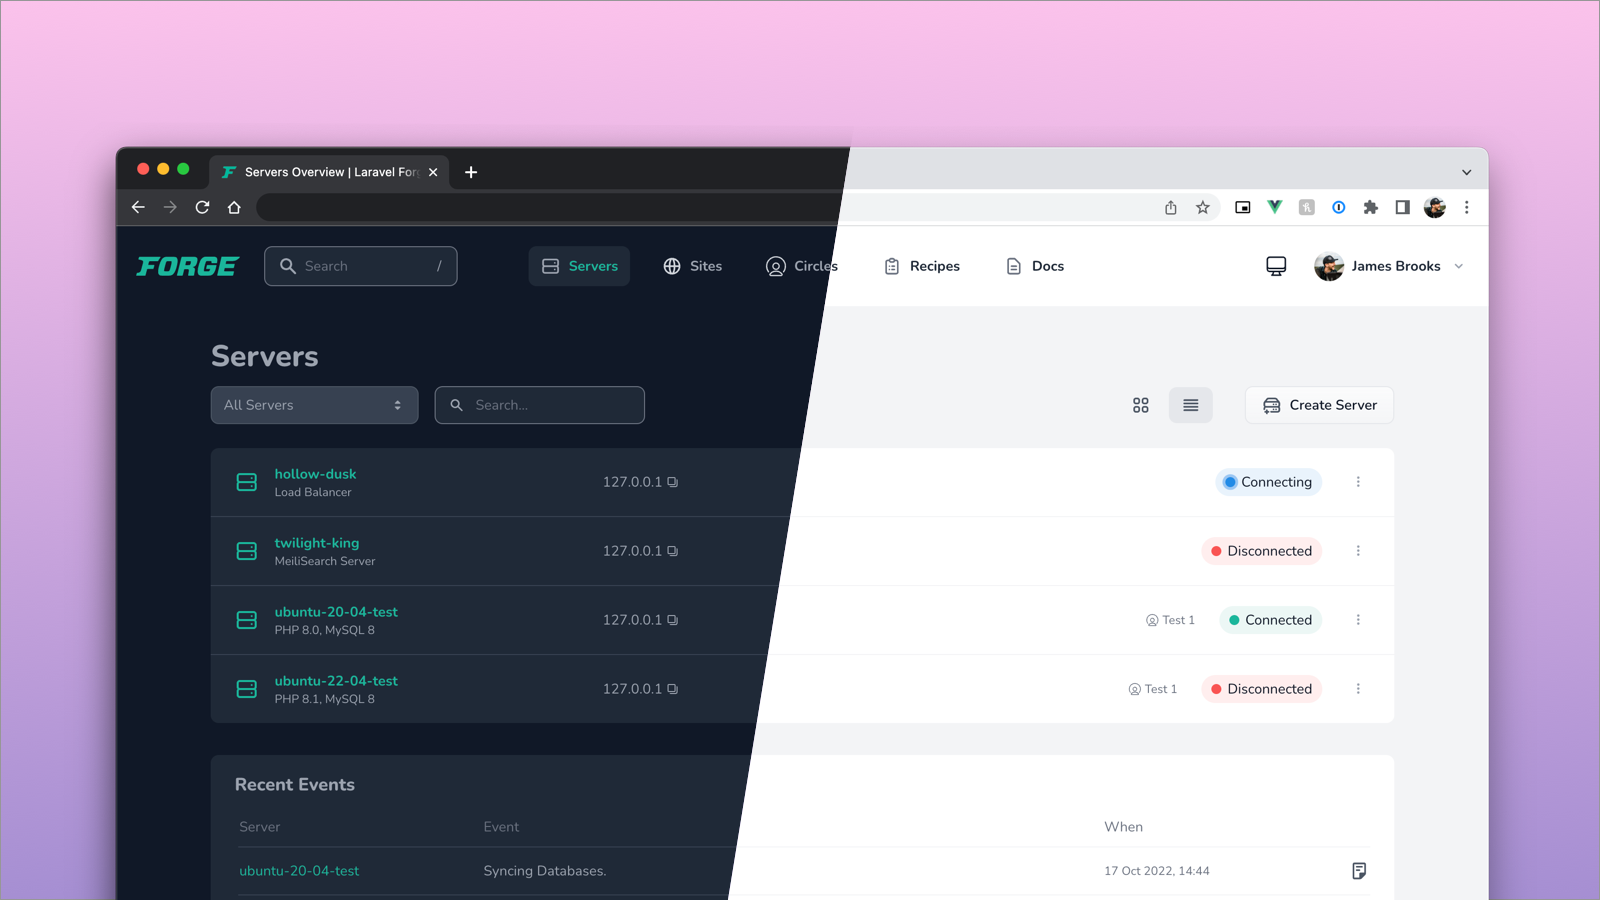Copy the IP address of hollow-dusk server
The height and width of the screenshot is (900, 1600).
pyautogui.click(x=672, y=482)
